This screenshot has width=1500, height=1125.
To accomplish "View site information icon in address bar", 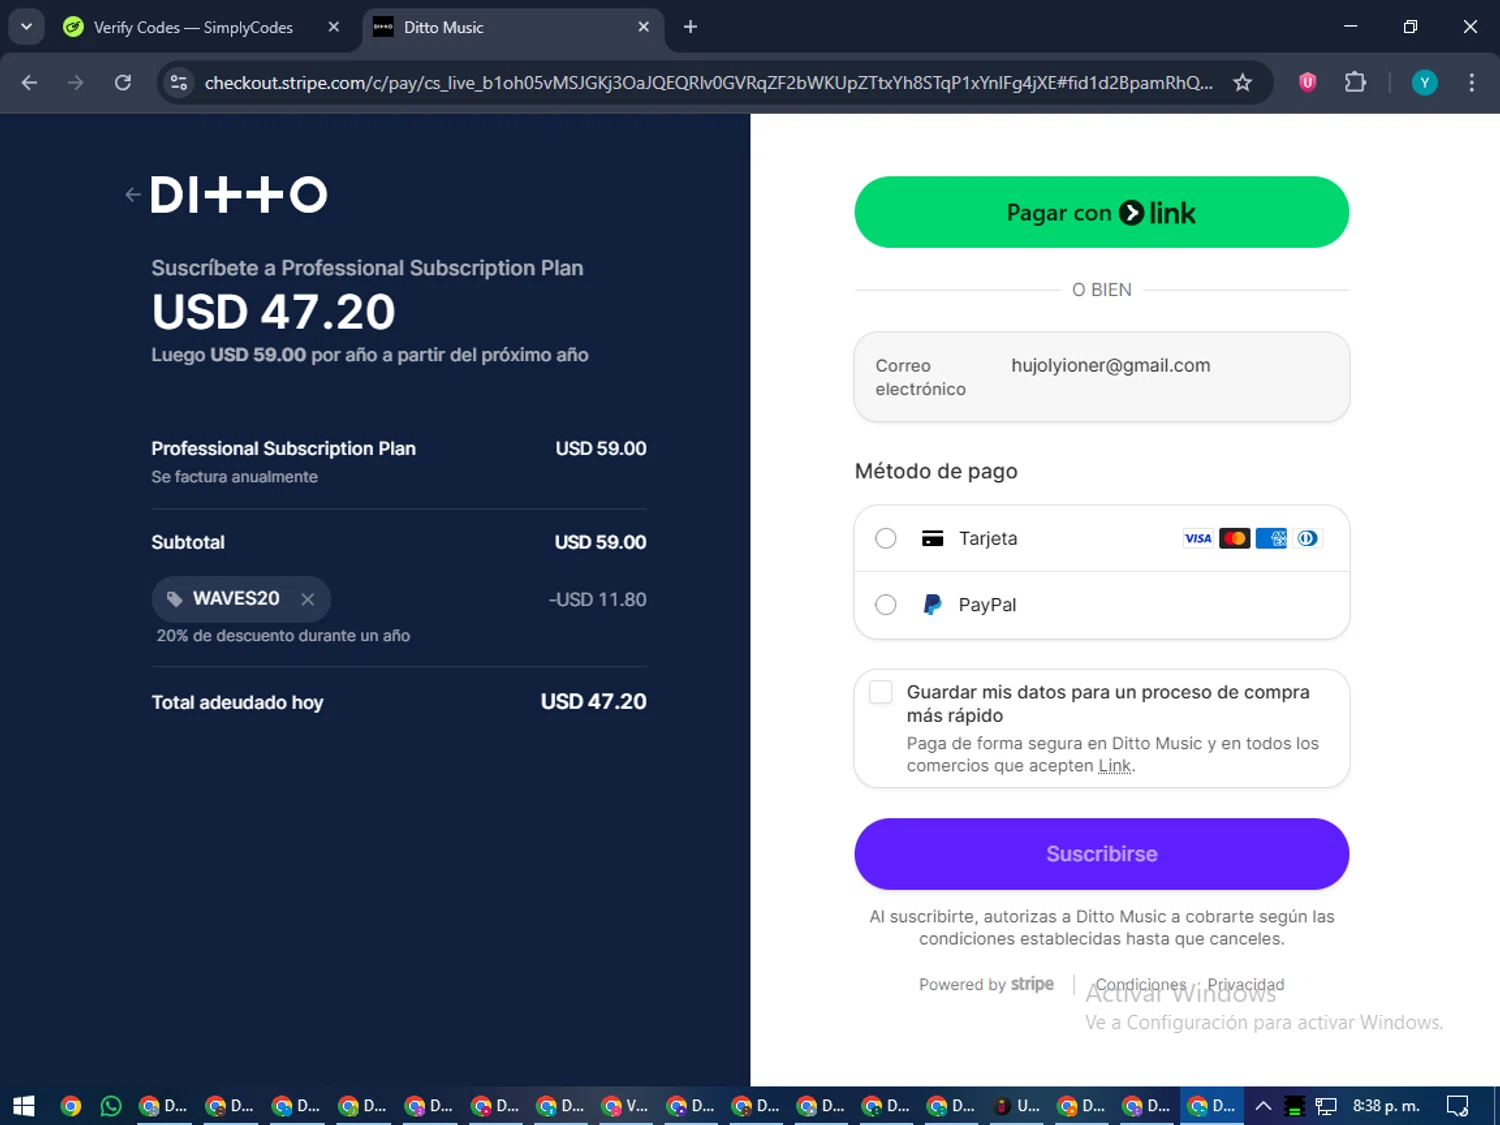I will coord(179,82).
